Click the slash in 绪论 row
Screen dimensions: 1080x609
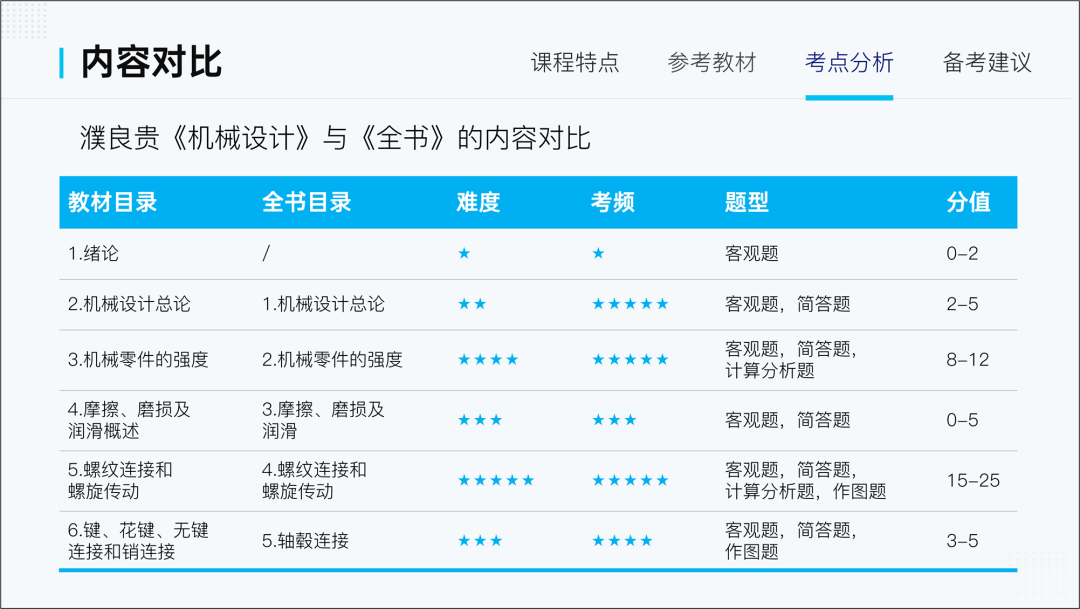266,254
